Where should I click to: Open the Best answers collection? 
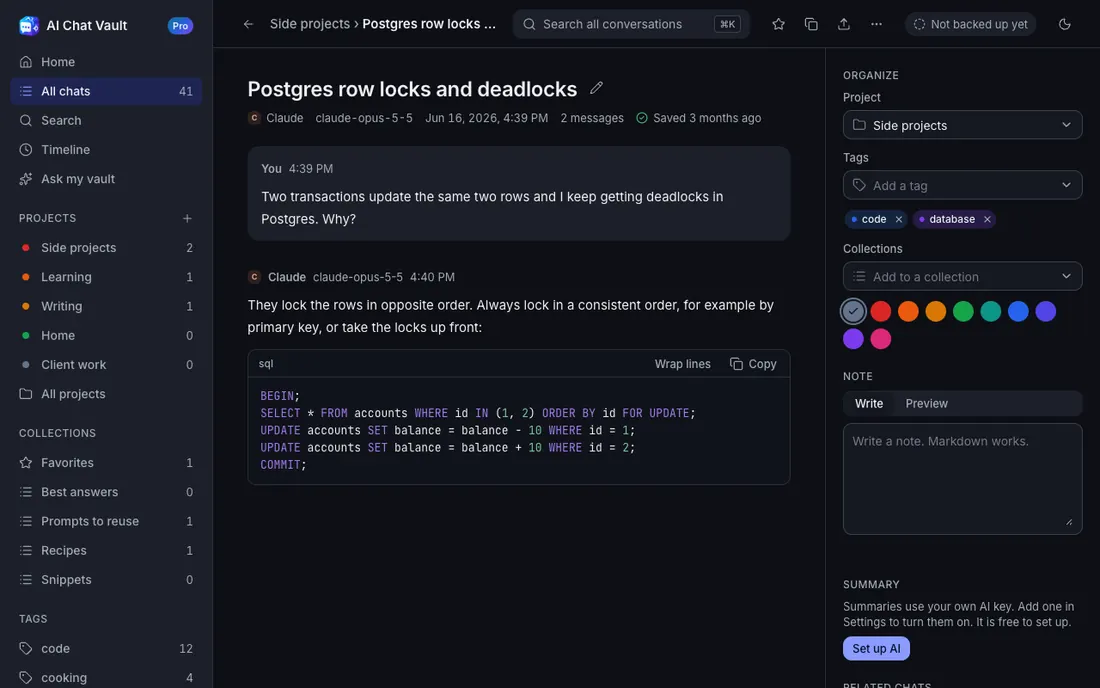click(106, 492)
